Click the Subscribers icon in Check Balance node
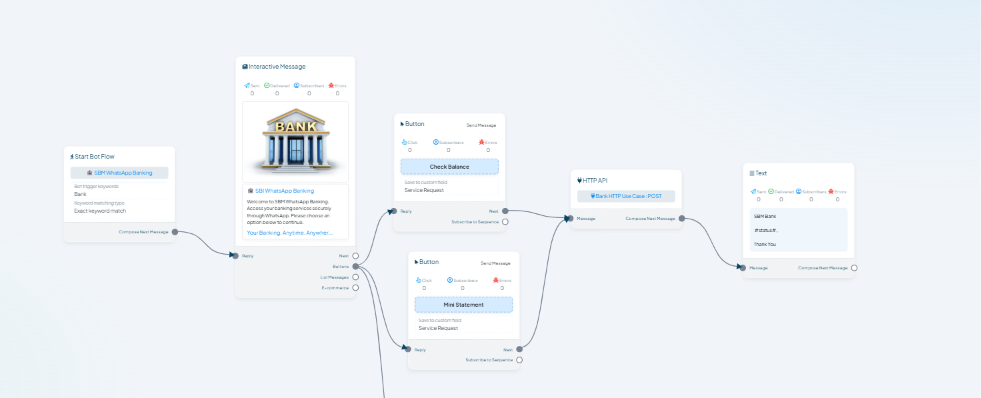981x398 pixels. pyautogui.click(x=435, y=142)
